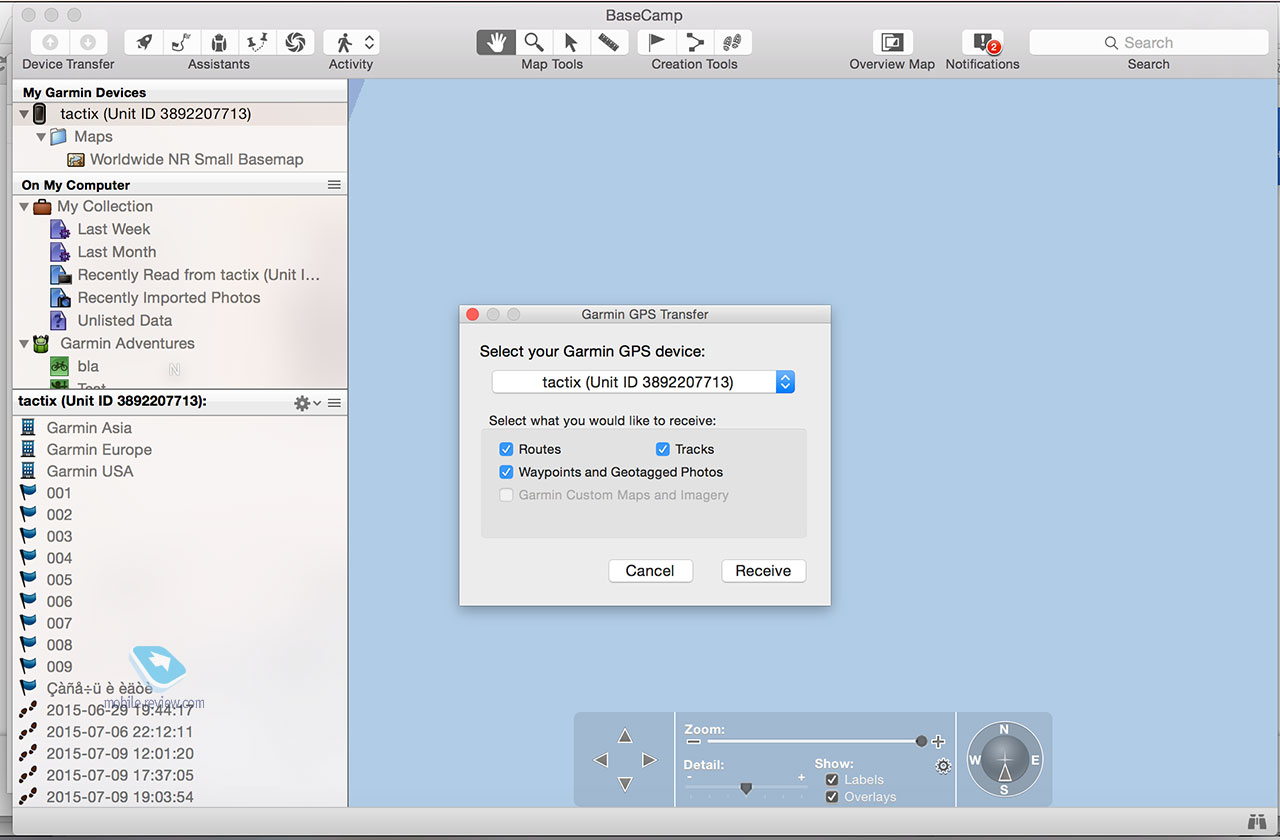Pan the map up with the arrow
The width and height of the screenshot is (1280, 840).
coord(625,736)
